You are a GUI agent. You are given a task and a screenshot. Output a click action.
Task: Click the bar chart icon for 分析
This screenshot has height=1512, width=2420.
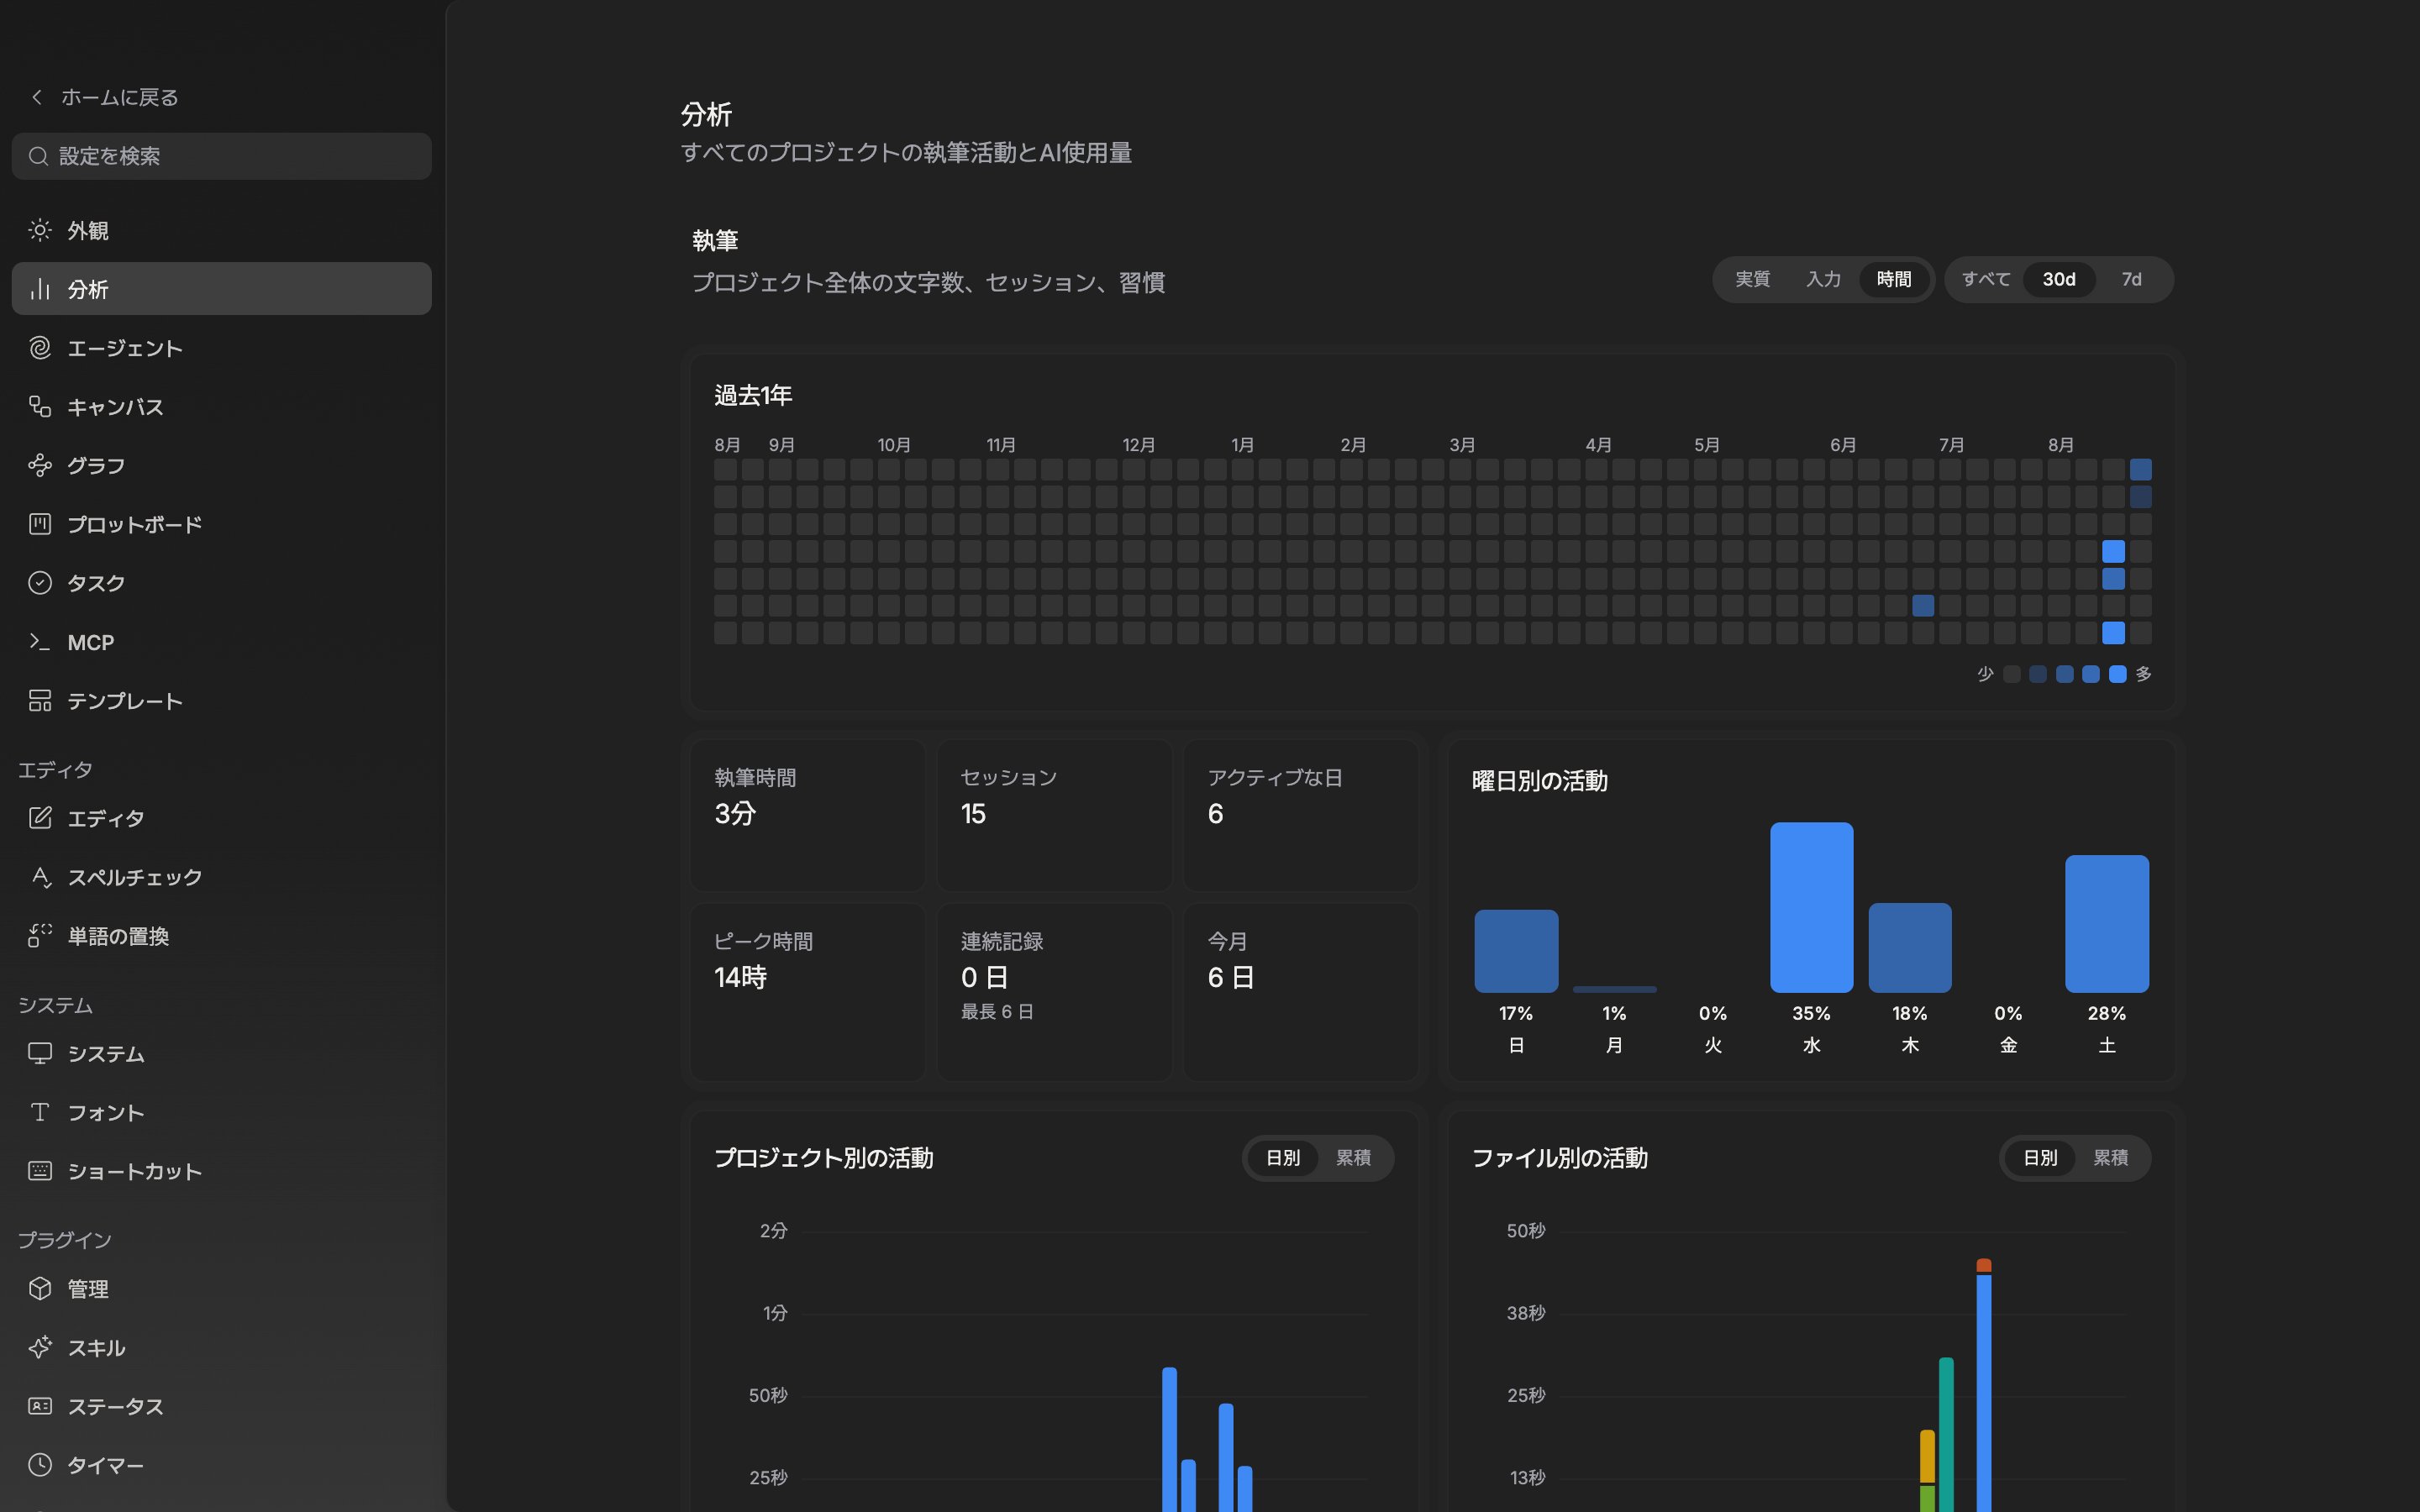[40, 289]
